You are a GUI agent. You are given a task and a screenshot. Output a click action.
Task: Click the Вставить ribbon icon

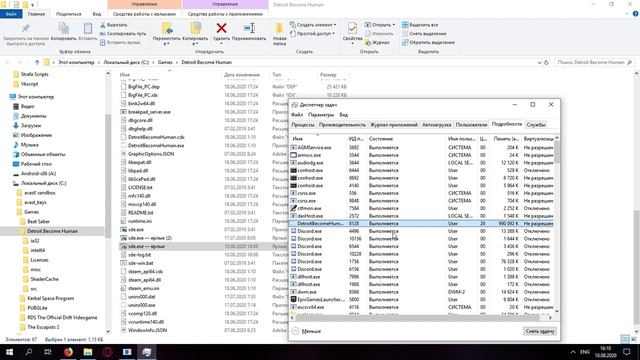(x=87, y=28)
